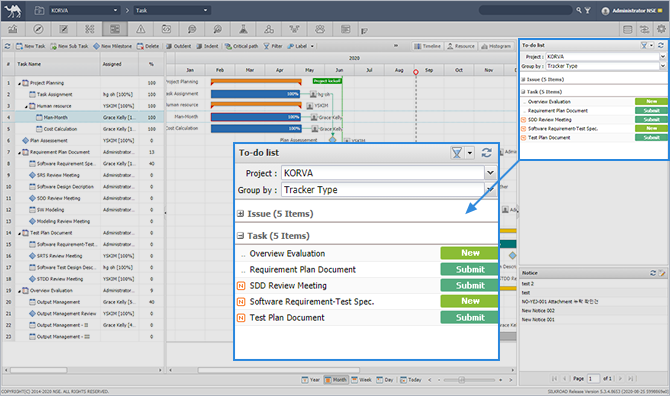Open the database stack icon
The height and width of the screenshot is (396, 670).
(x=627, y=29)
